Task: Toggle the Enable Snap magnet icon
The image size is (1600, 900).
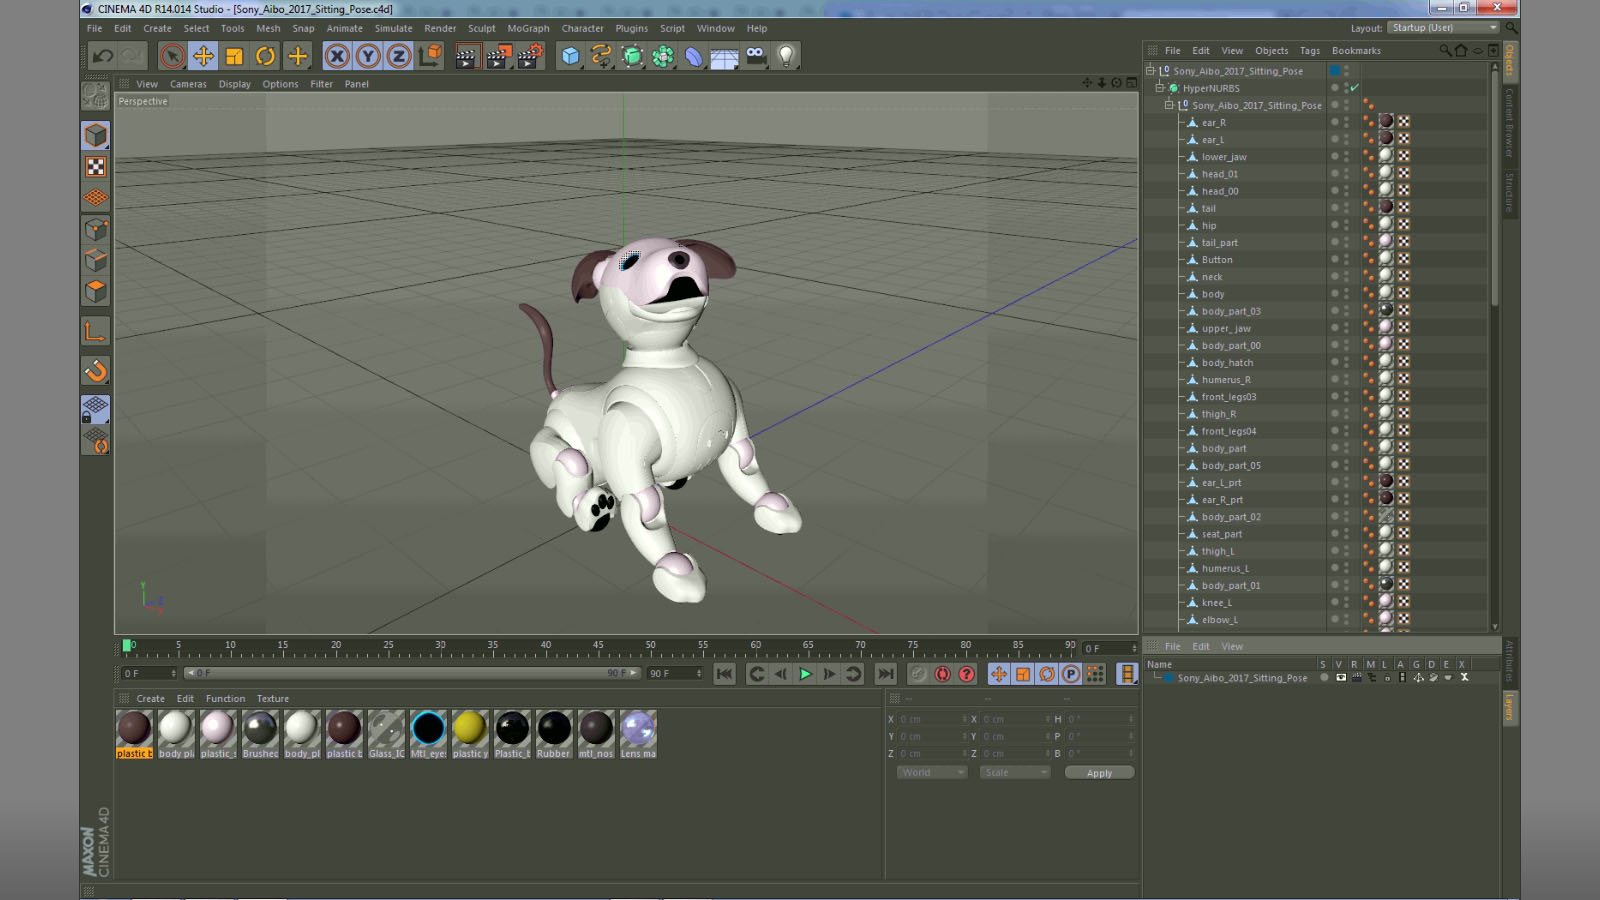Action: tap(96, 371)
